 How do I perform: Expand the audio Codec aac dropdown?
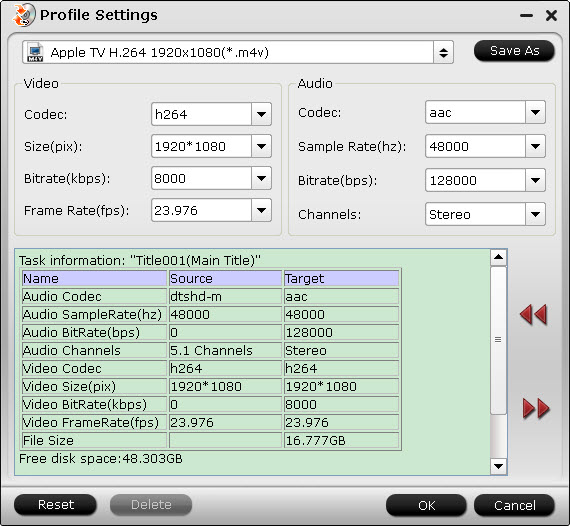(535, 112)
